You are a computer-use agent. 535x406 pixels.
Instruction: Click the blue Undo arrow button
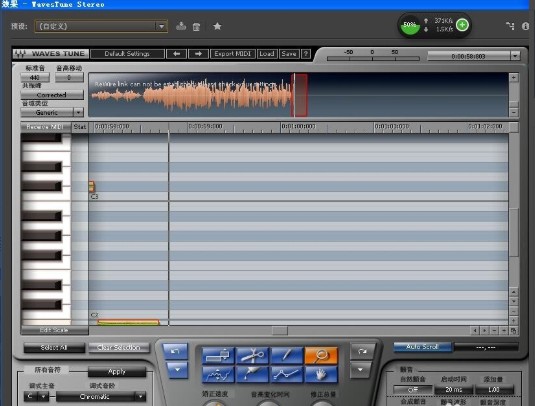coord(175,351)
